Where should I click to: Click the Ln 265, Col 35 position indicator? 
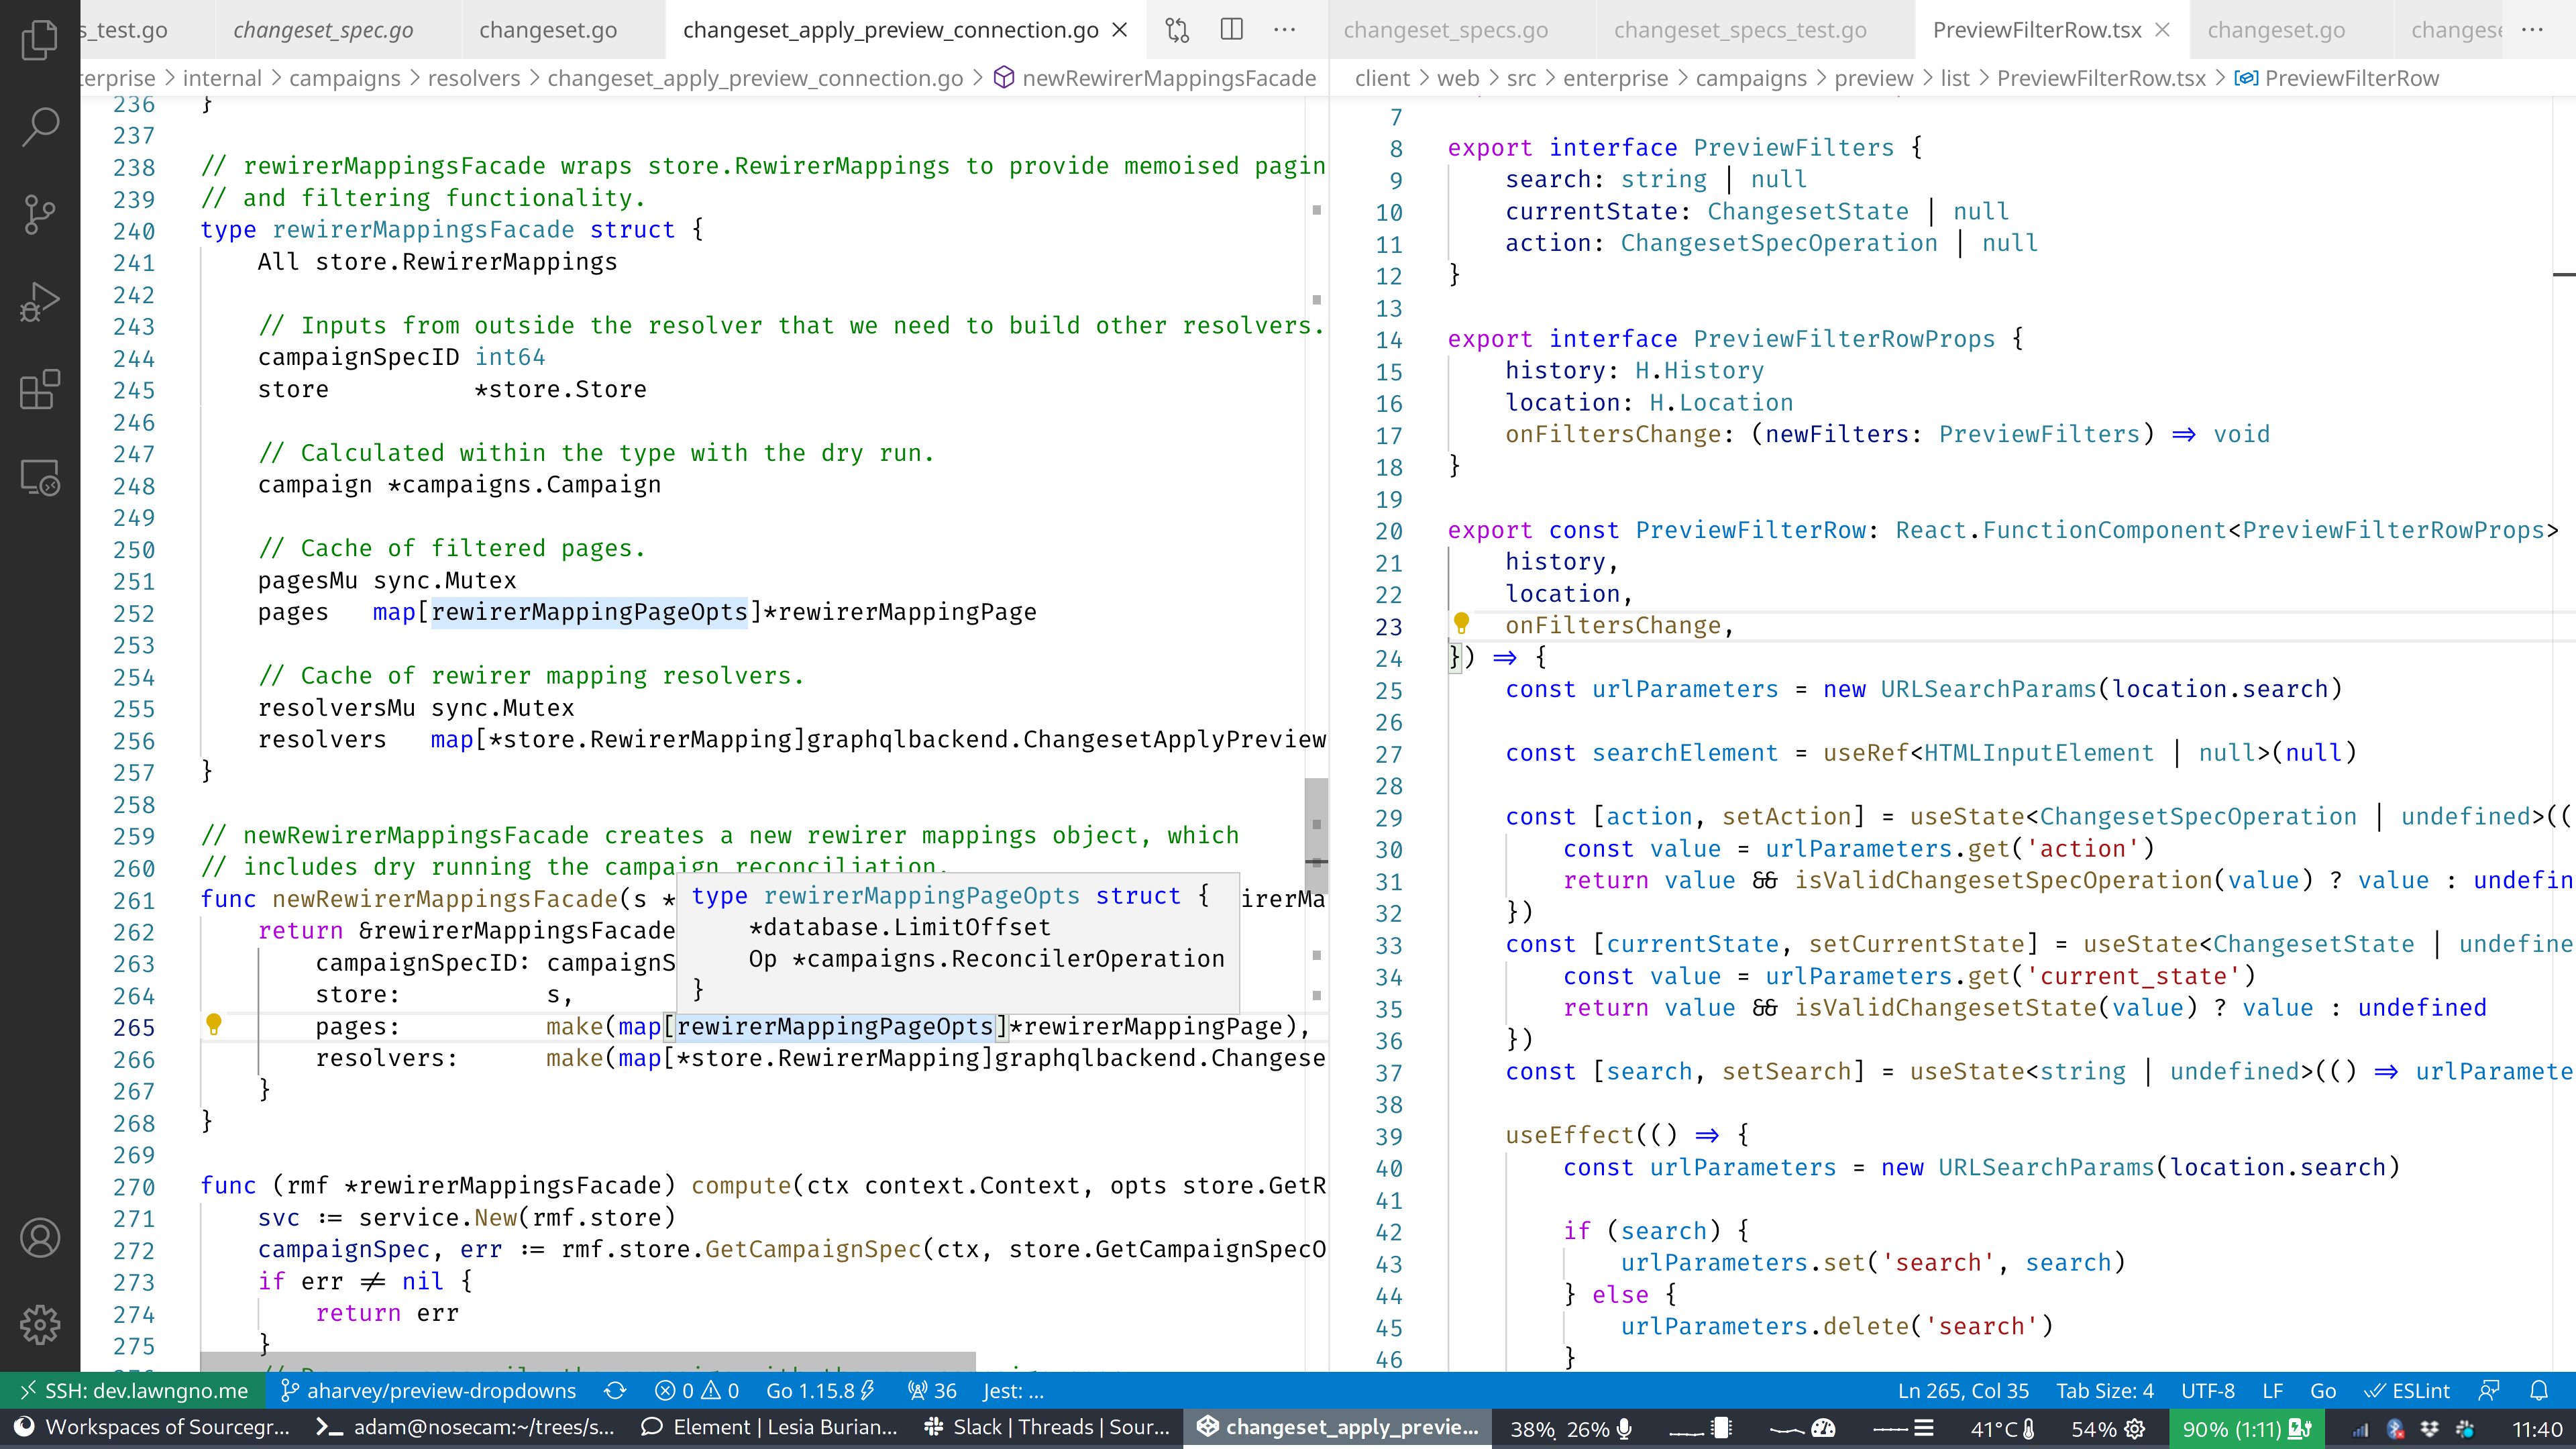(1963, 1391)
